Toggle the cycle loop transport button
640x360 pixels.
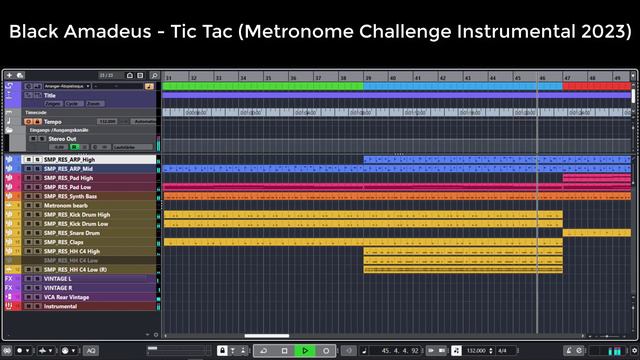[x=264, y=351]
